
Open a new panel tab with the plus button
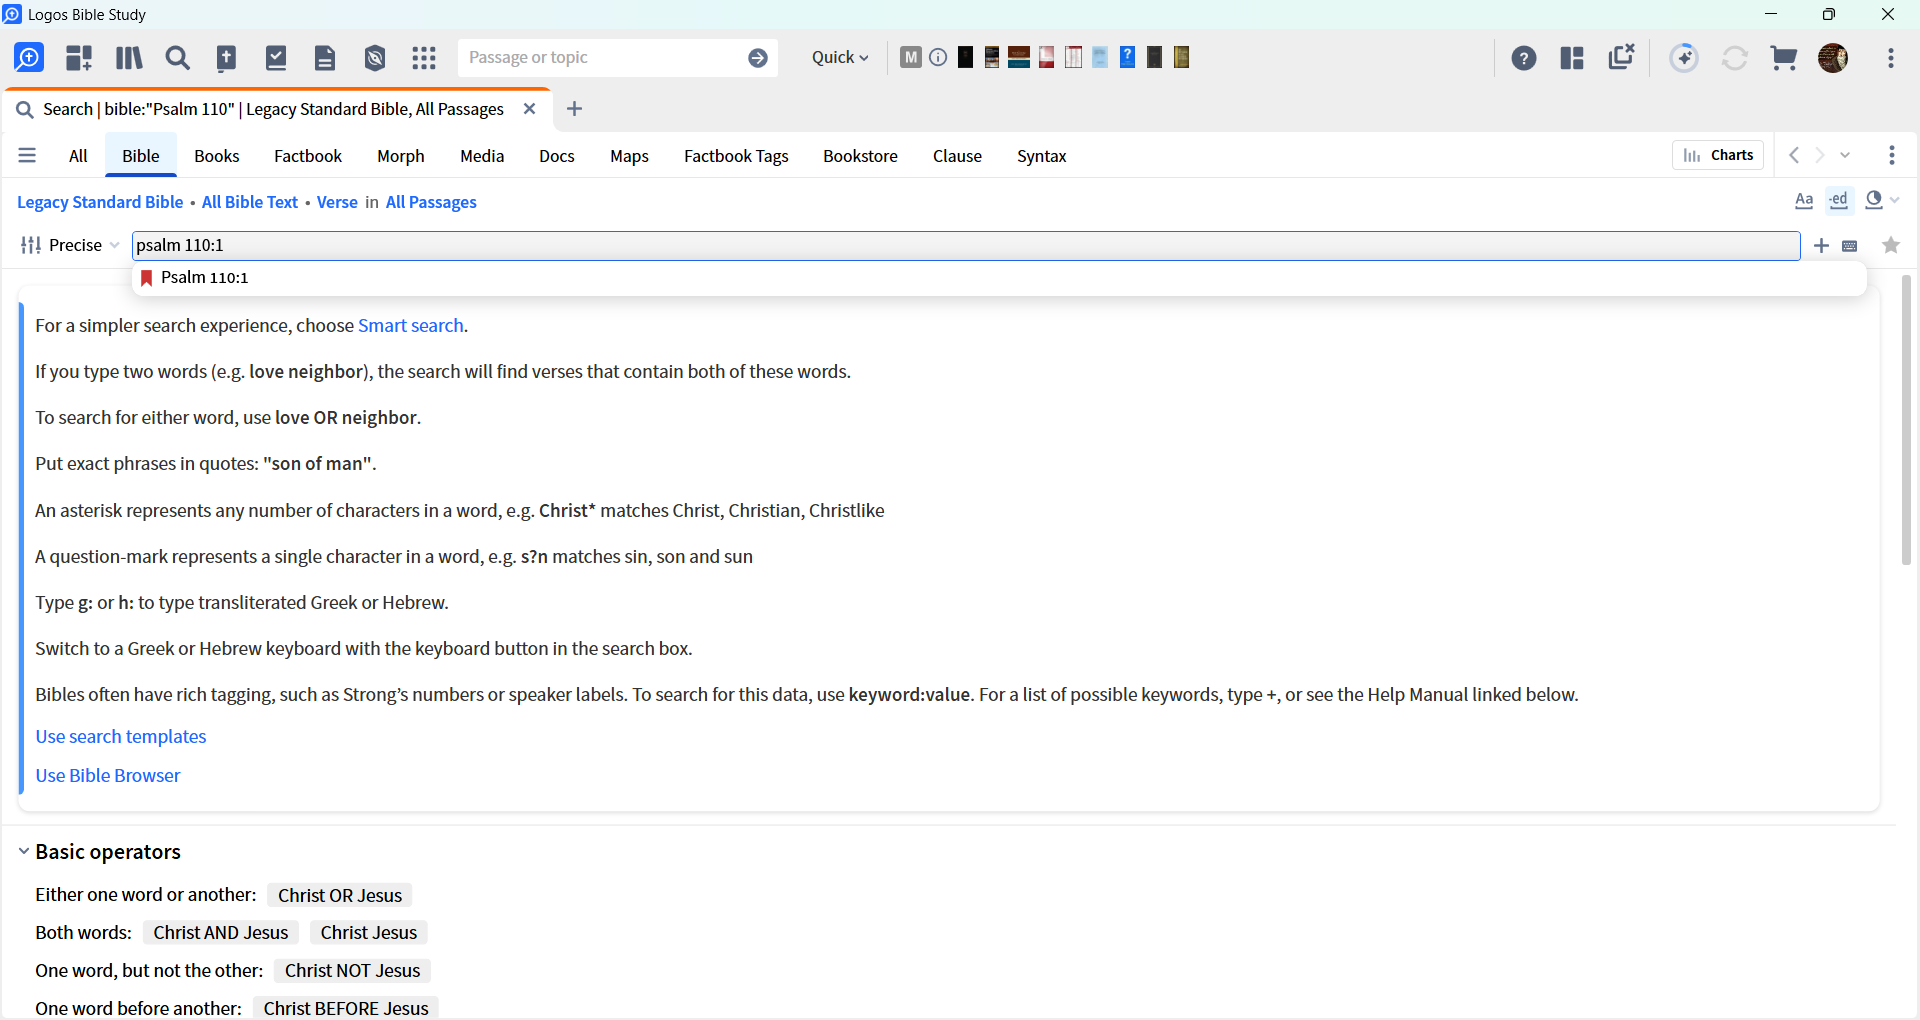pos(574,109)
